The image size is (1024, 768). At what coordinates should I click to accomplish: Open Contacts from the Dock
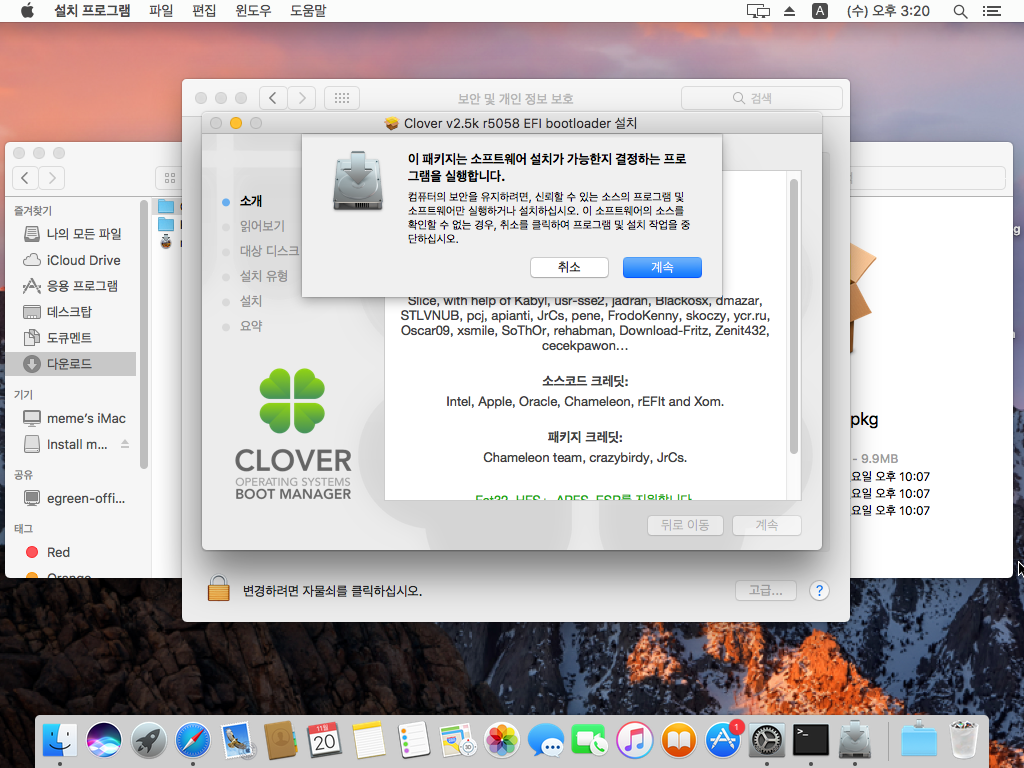tap(281, 741)
